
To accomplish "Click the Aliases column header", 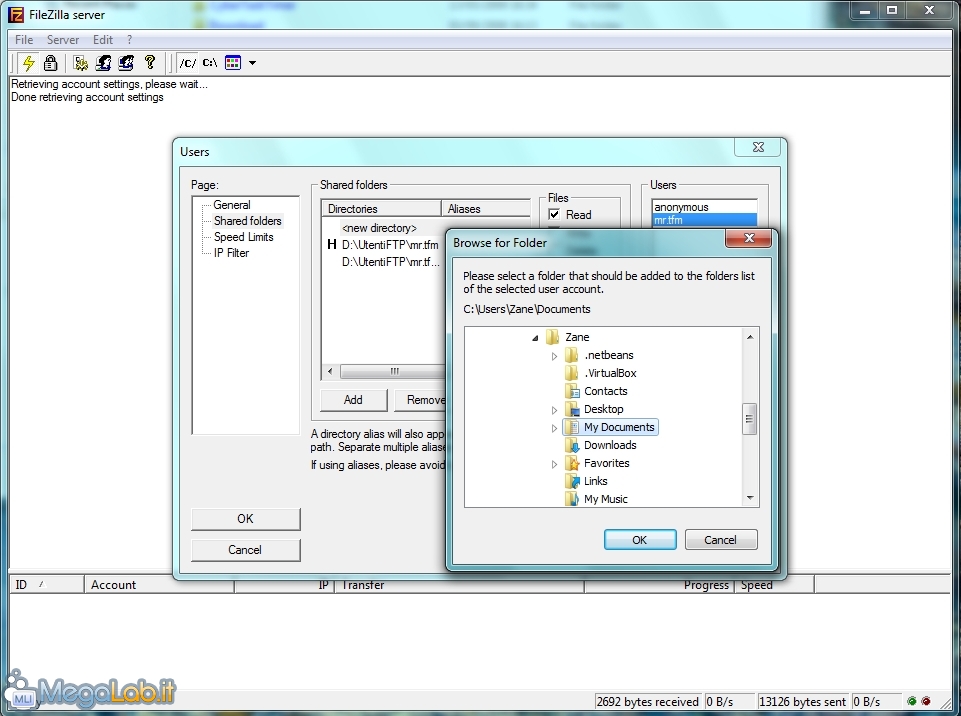I will (486, 208).
